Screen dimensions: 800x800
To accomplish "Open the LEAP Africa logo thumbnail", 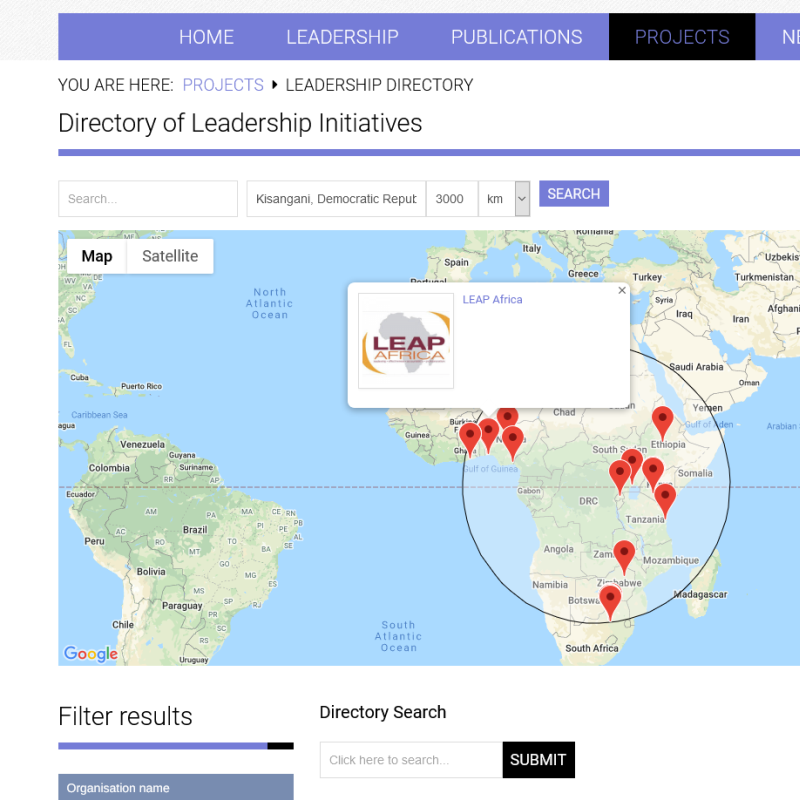I will pyautogui.click(x=406, y=341).
